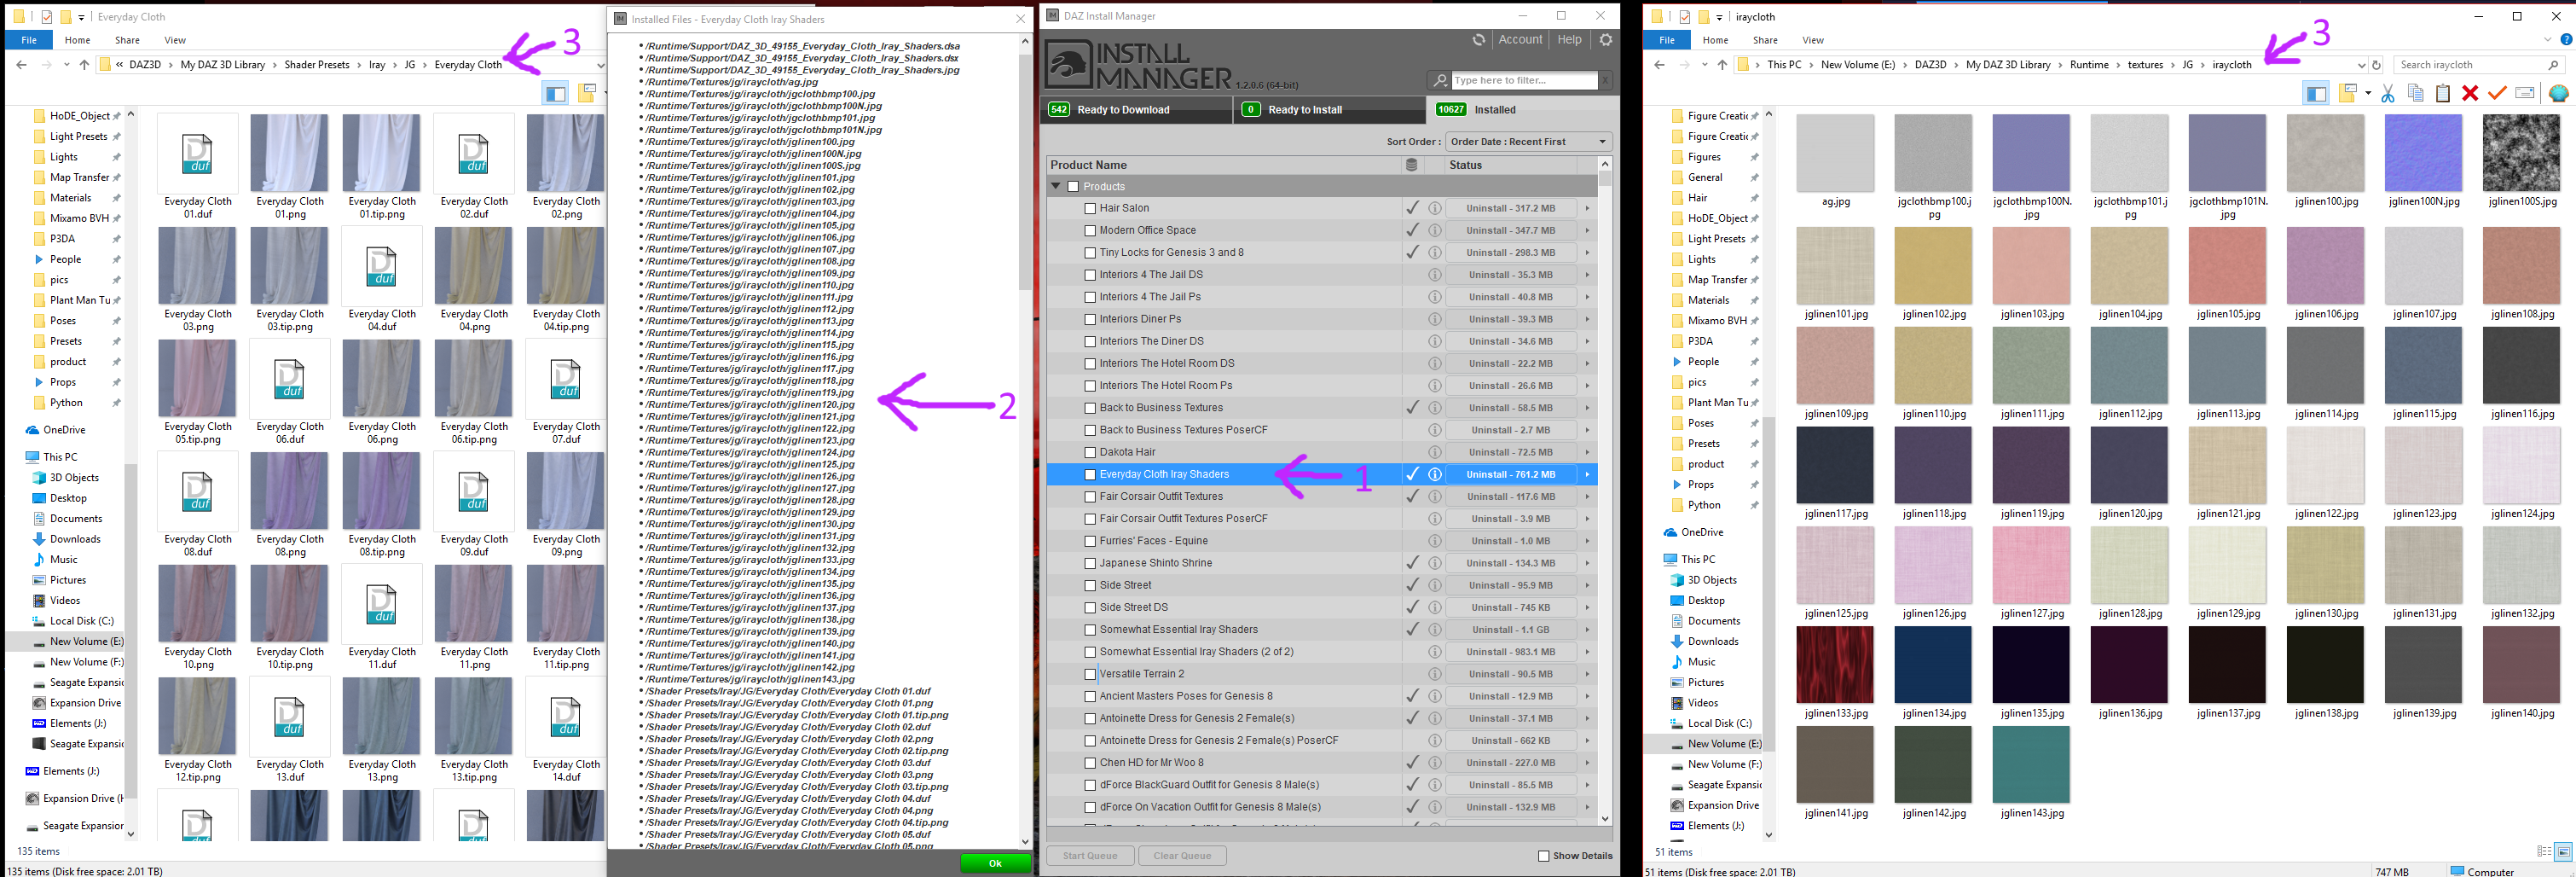Check the Dakota Hair checkbox
This screenshot has height=877, width=2576.
point(1090,452)
